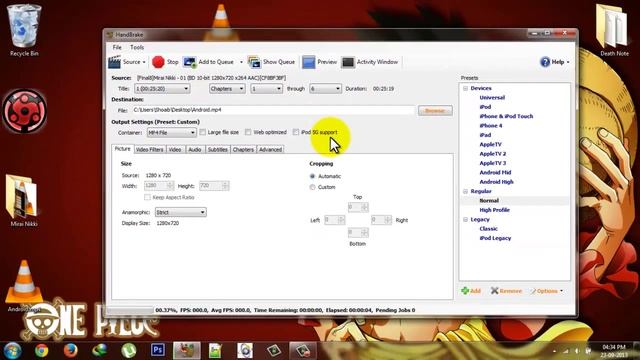
Task: Collapse the Devices preset group
Action: (x=465, y=88)
